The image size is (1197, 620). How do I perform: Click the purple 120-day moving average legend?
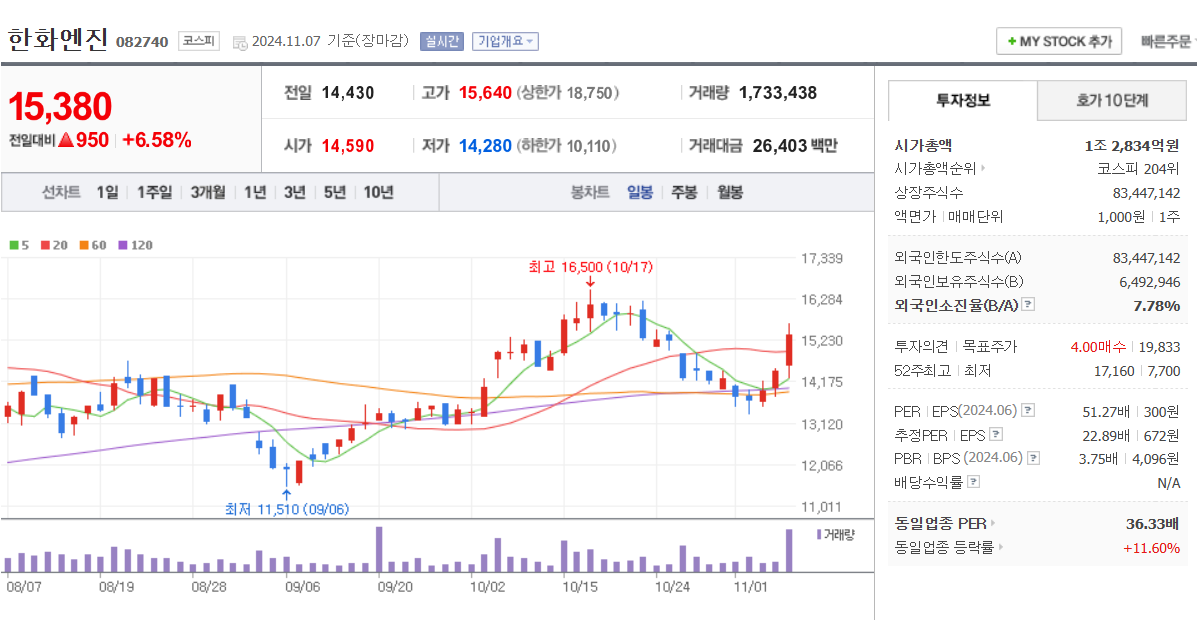135,245
